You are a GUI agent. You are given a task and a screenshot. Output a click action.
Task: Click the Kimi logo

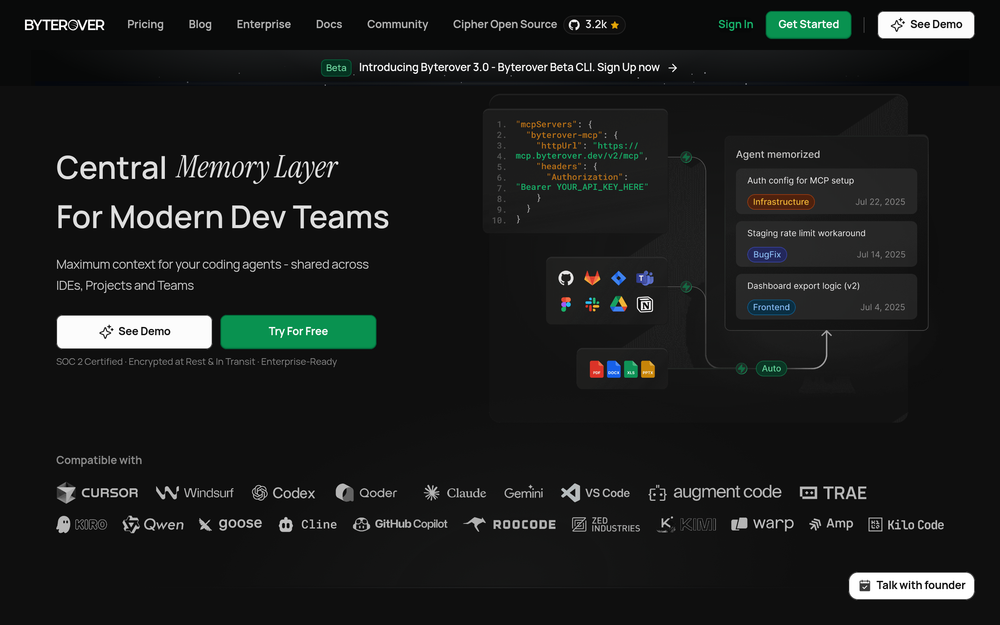tap(687, 525)
